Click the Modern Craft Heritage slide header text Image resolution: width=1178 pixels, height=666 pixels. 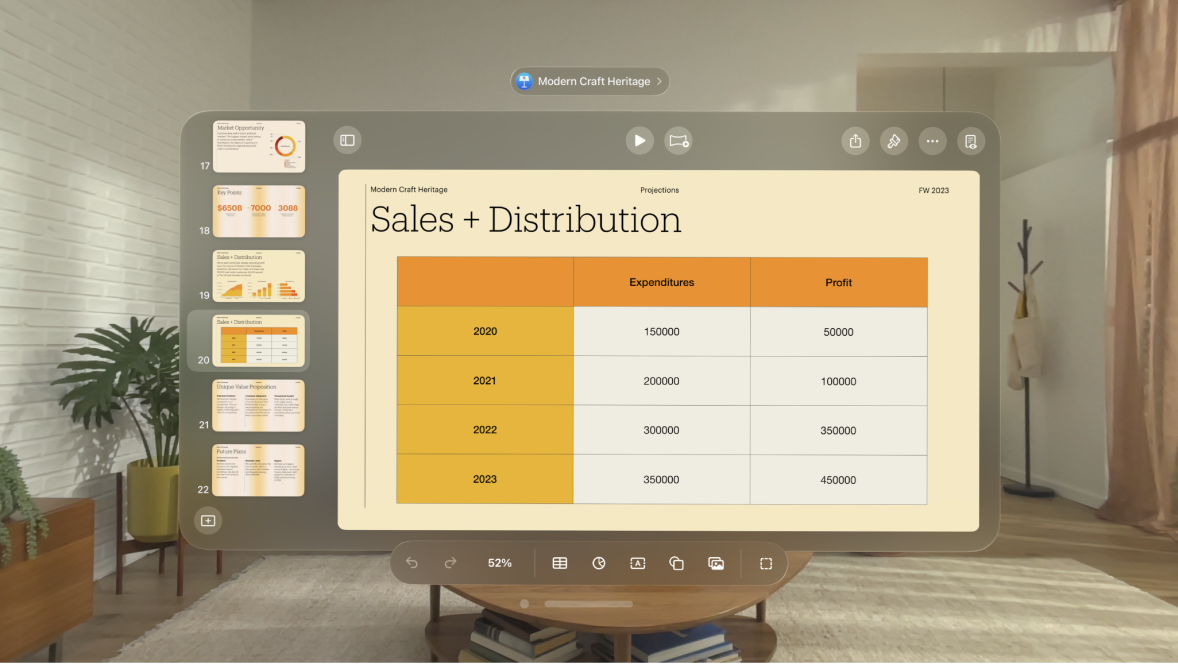click(x=409, y=189)
